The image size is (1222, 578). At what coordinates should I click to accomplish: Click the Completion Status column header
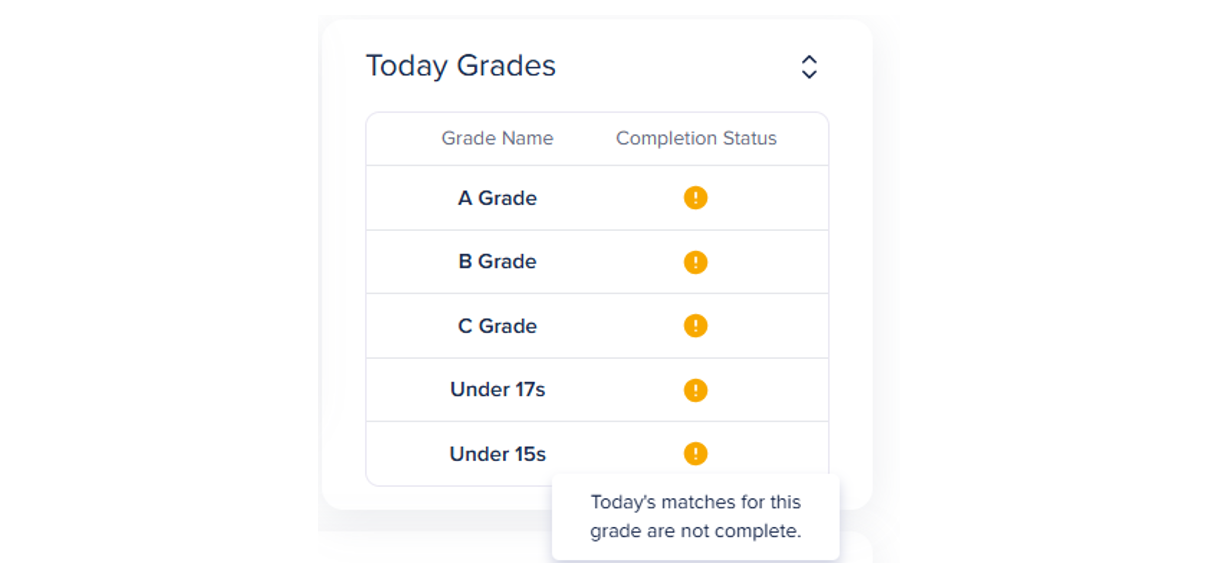696,139
